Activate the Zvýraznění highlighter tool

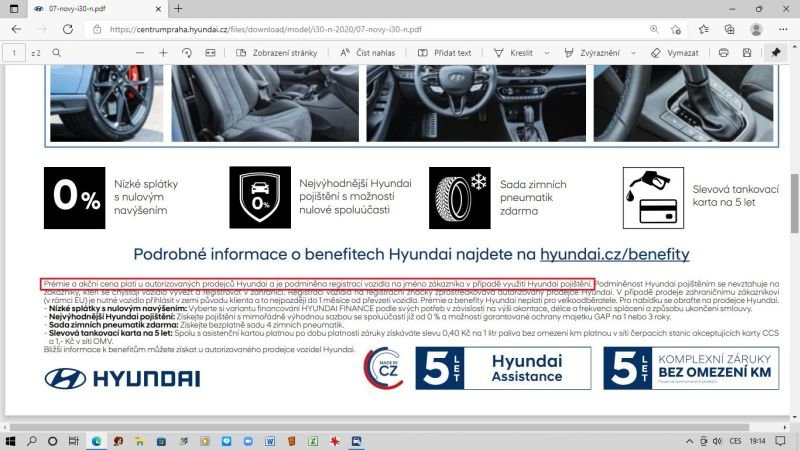coord(592,53)
